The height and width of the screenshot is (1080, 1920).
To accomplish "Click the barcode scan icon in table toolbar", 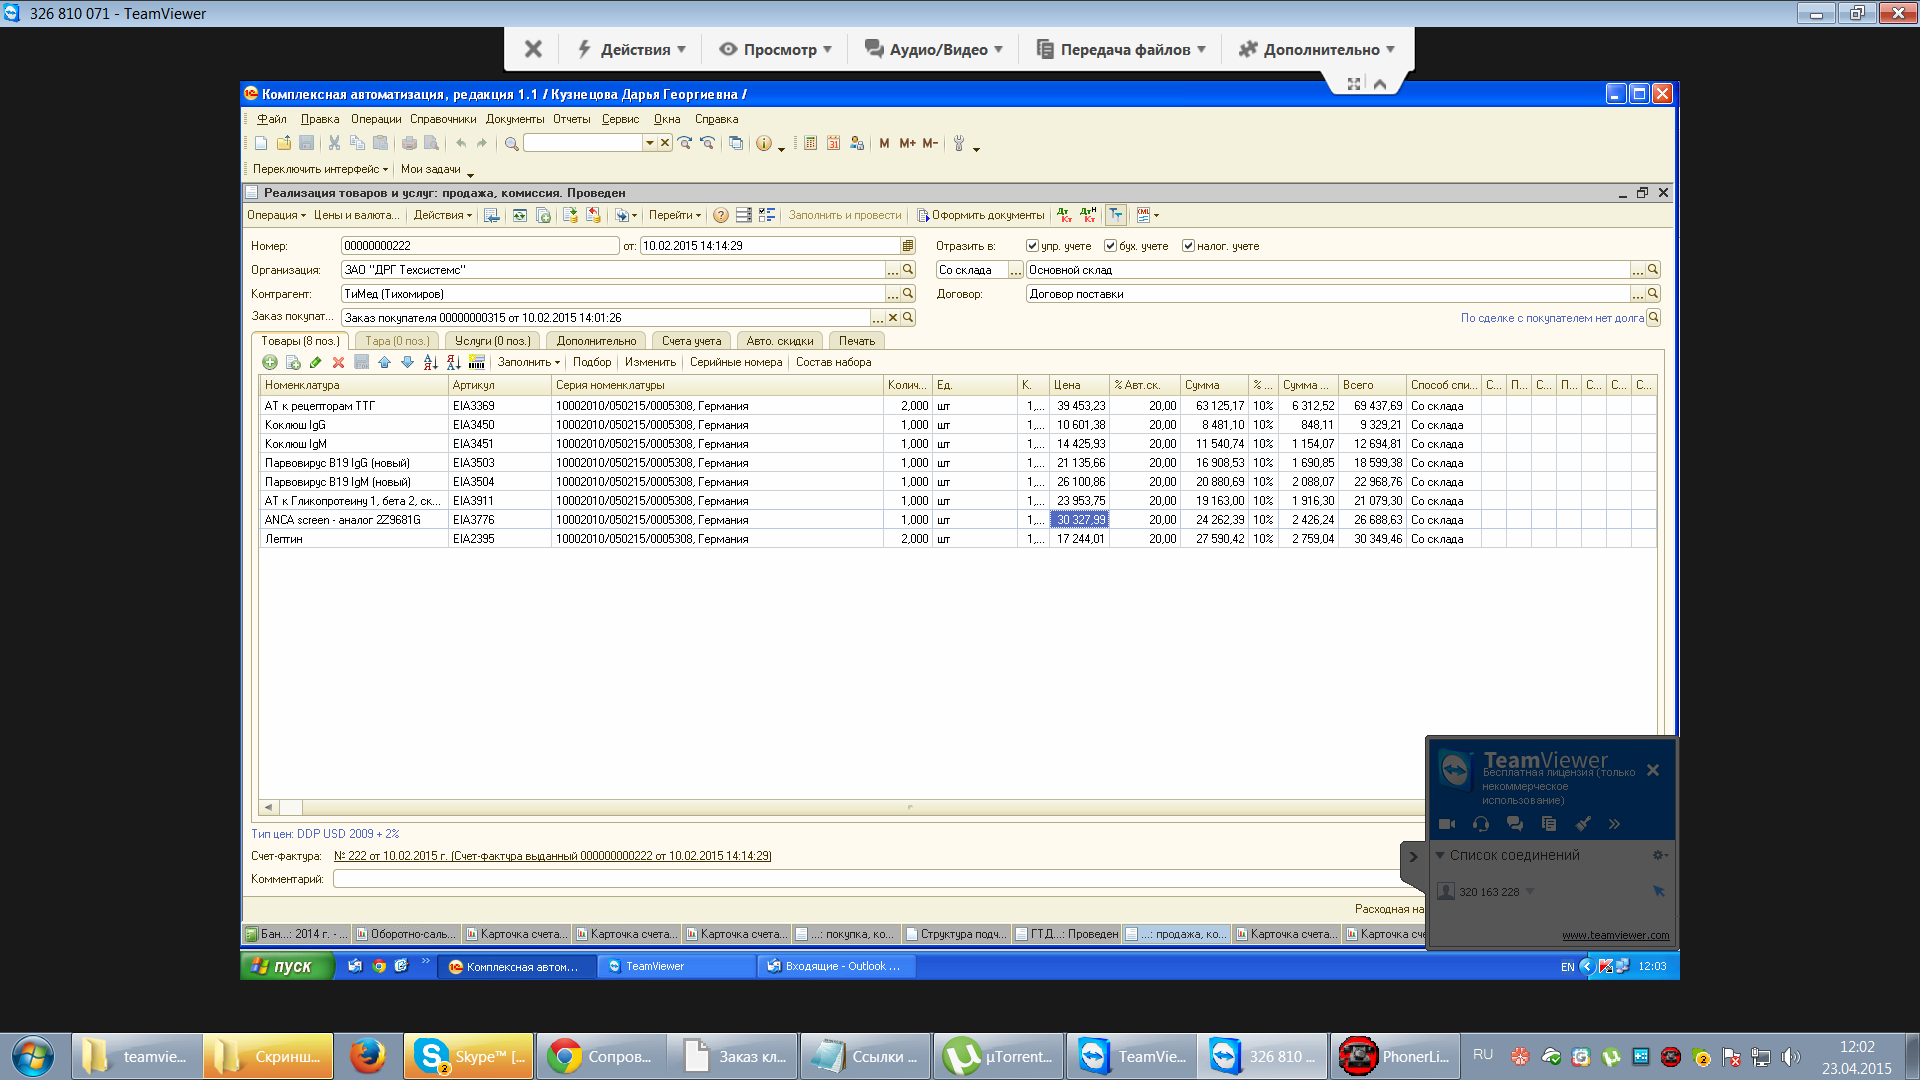I will coord(477,362).
